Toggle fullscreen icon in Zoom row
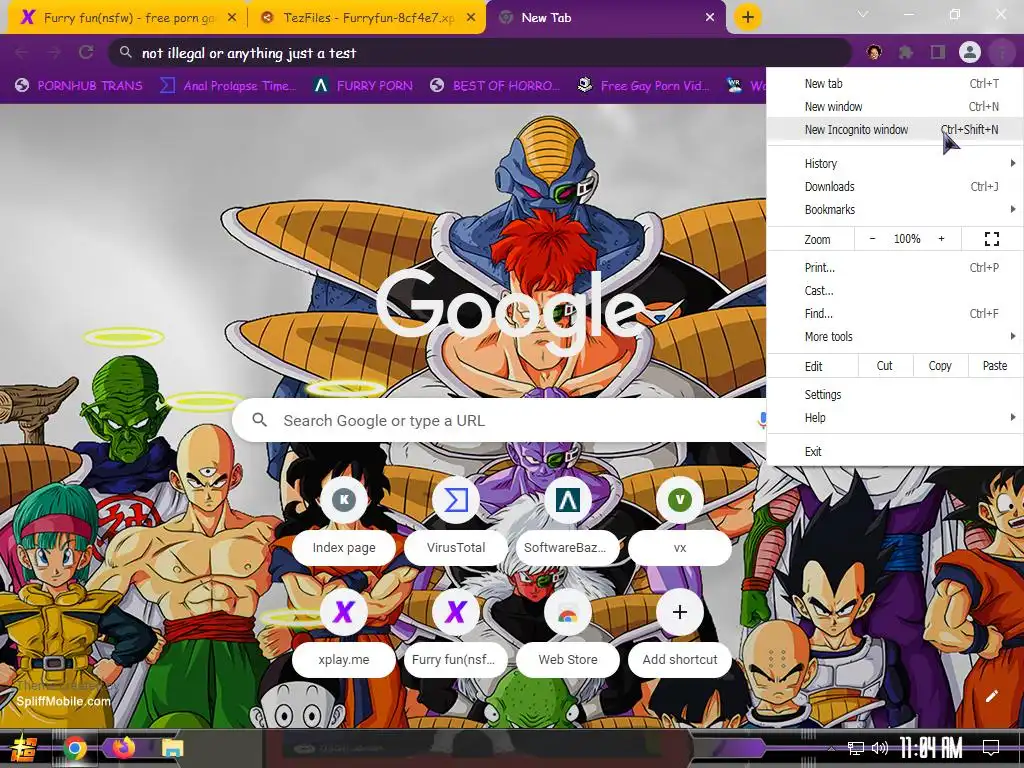1024x768 pixels. click(991, 239)
